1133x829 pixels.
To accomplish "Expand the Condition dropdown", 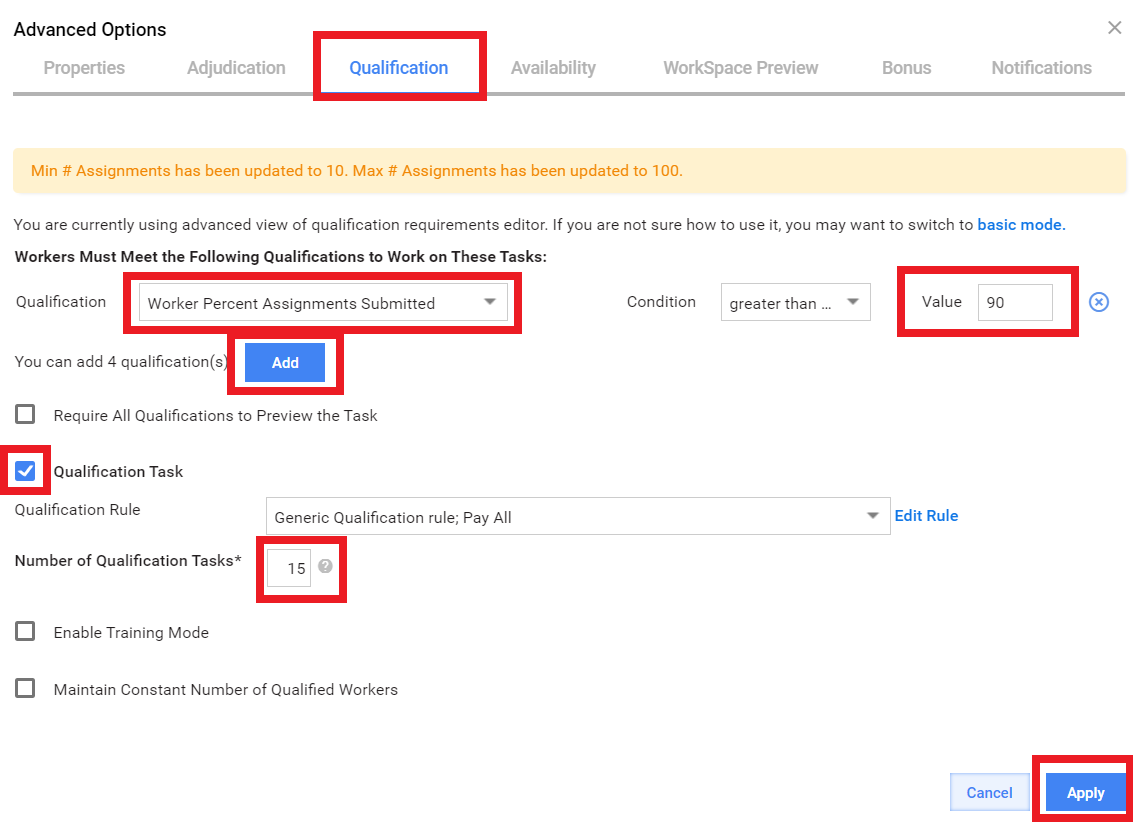I will coord(796,303).
